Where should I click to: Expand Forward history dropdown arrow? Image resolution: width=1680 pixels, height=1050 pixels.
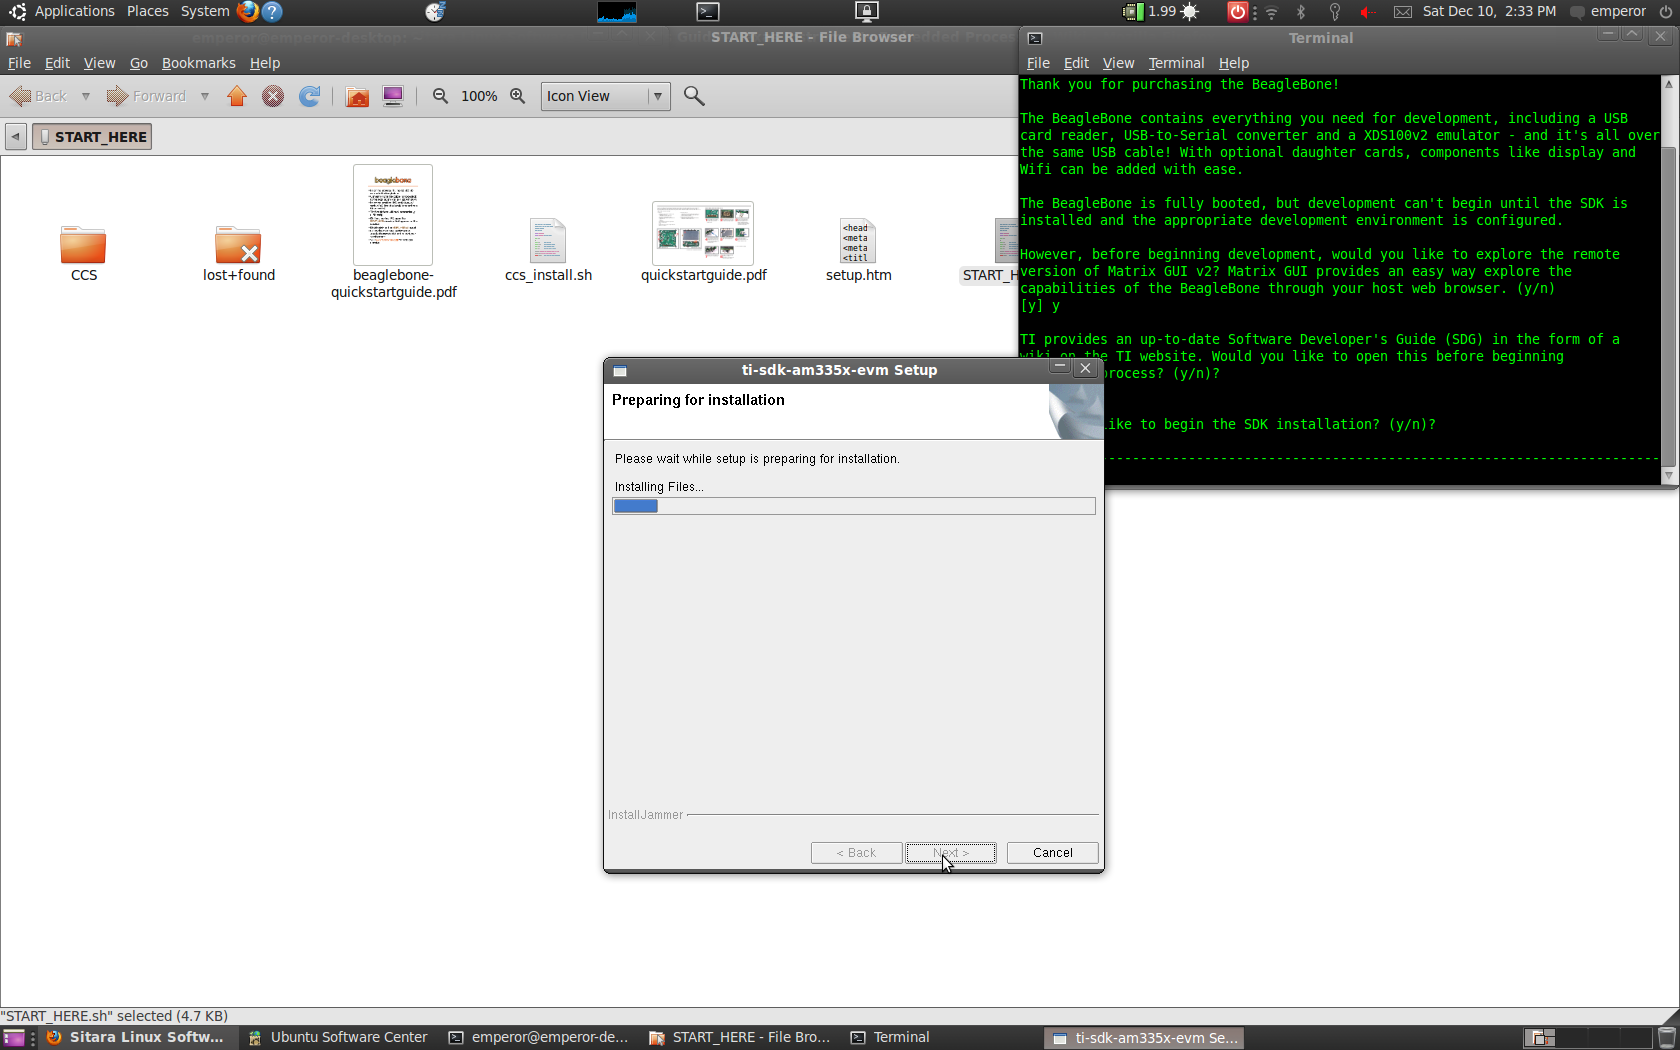205,96
